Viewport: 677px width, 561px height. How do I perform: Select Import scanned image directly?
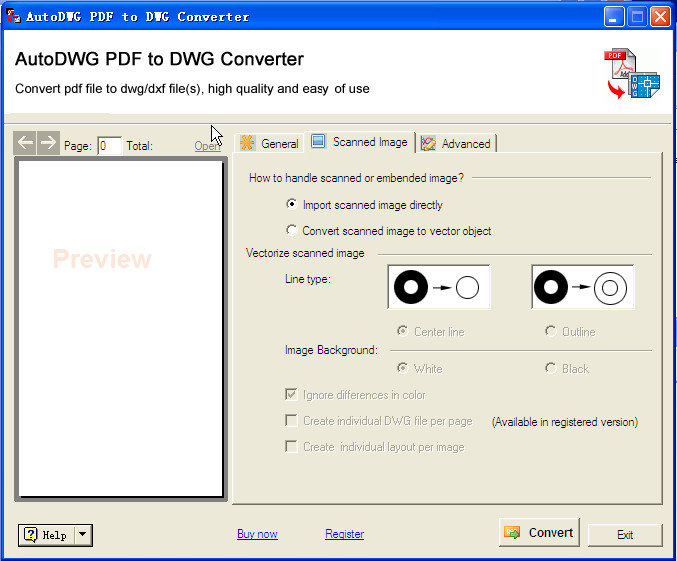364,205
